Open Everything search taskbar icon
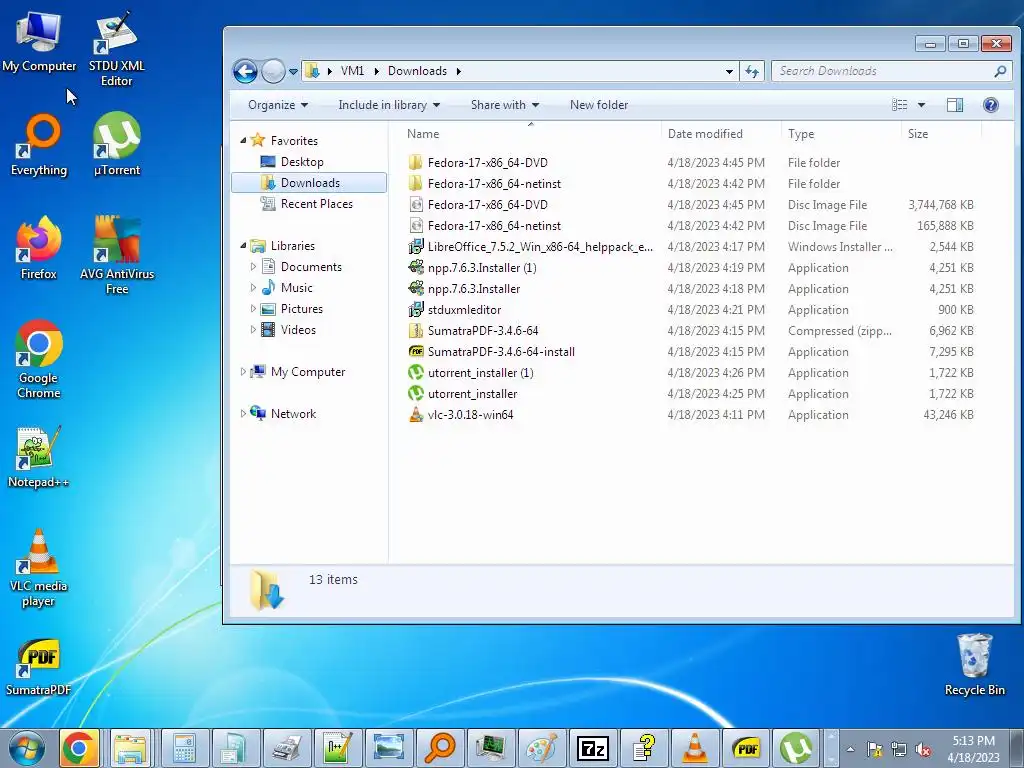1024x768 pixels. (x=440, y=748)
